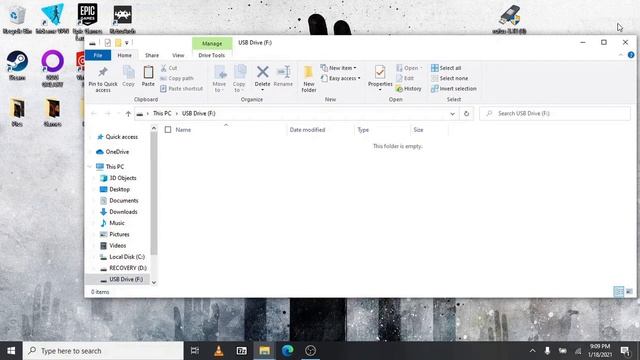The image size is (640, 360).
Task: Open File Explorer help question icon
Action: [x=631, y=55]
